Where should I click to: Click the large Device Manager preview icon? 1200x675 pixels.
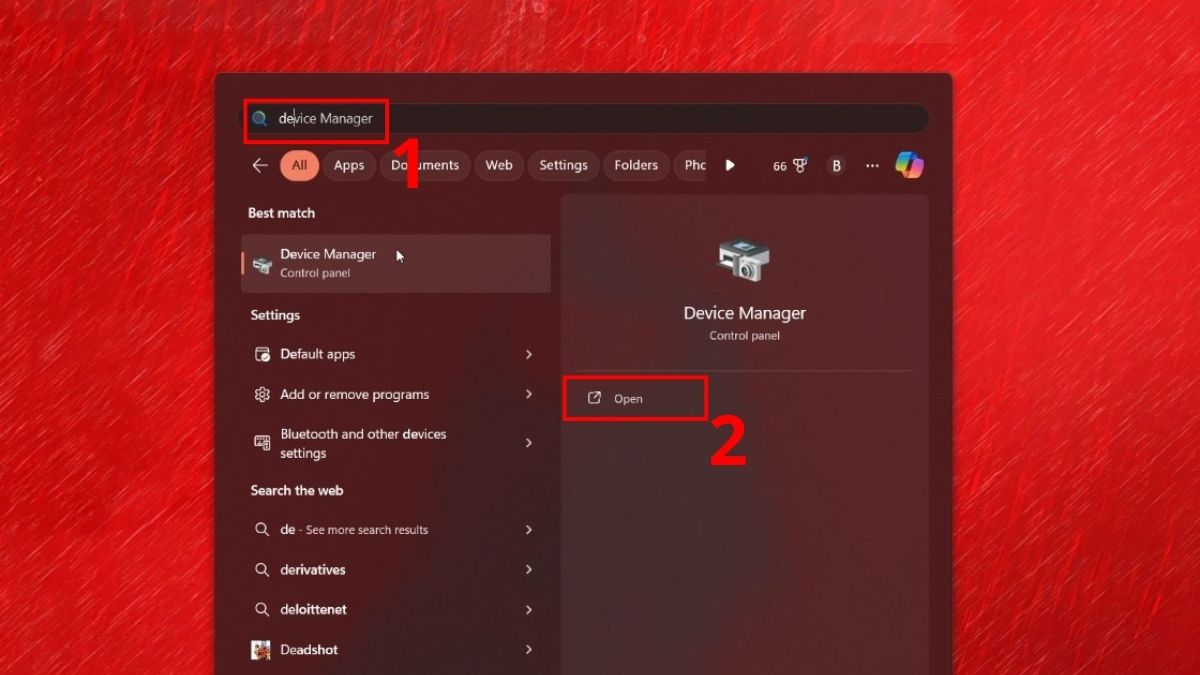tap(744, 261)
